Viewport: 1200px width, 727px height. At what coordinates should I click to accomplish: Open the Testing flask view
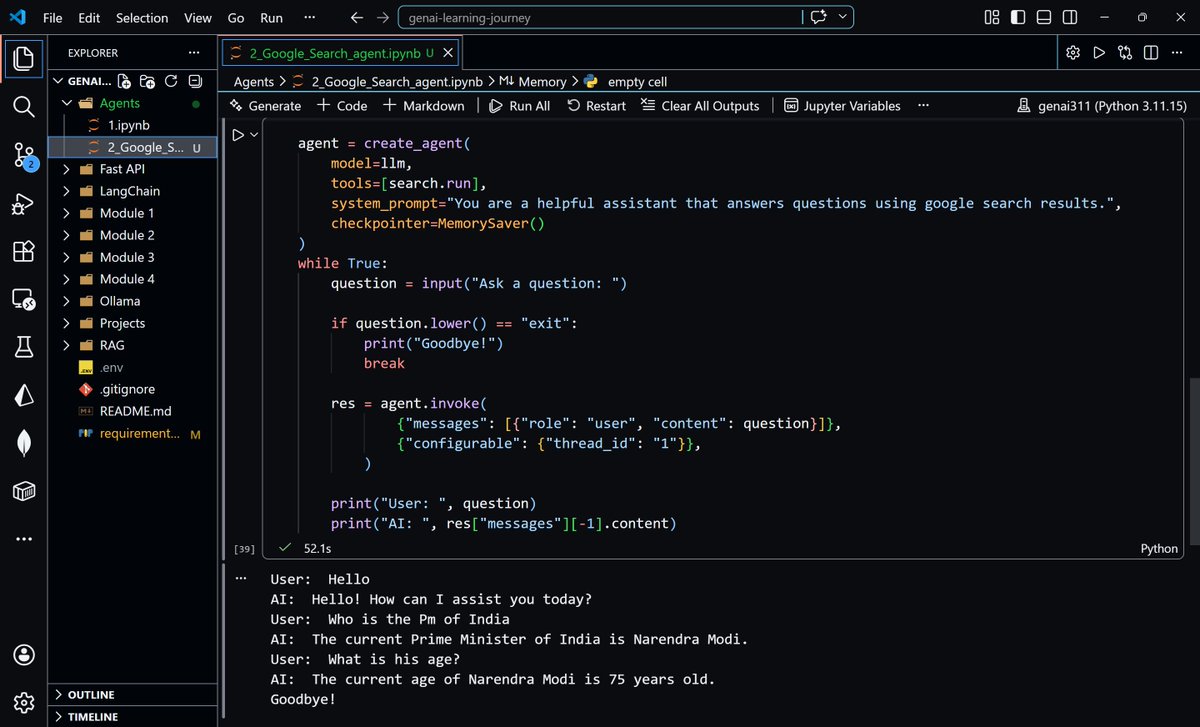click(24, 347)
